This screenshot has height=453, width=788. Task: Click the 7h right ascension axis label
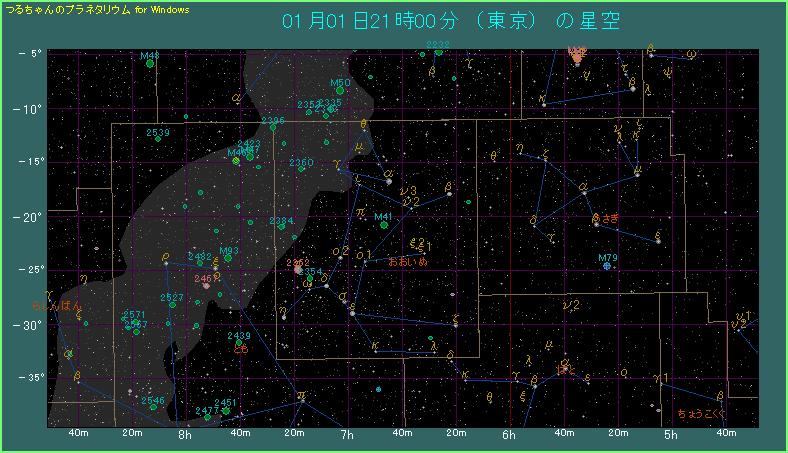coord(347,435)
